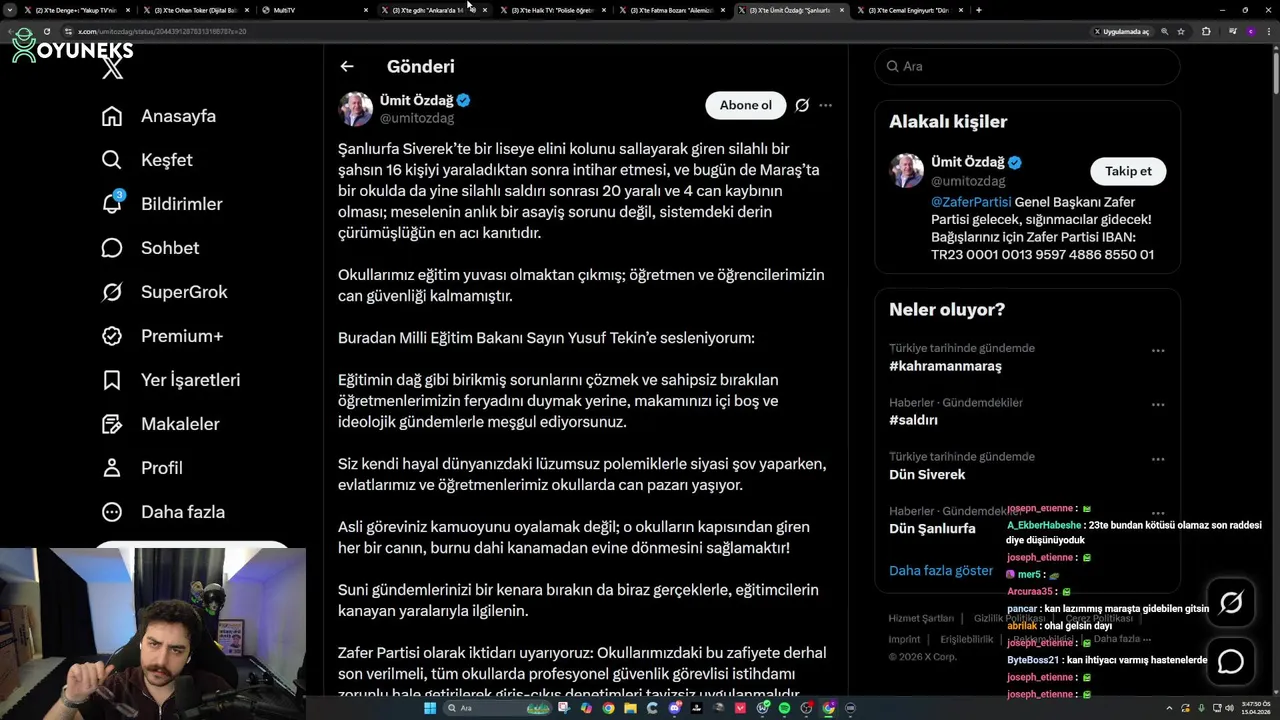Open more options for #kahramanmaraş trend
This screenshot has height=720, width=1280.
click(1158, 351)
